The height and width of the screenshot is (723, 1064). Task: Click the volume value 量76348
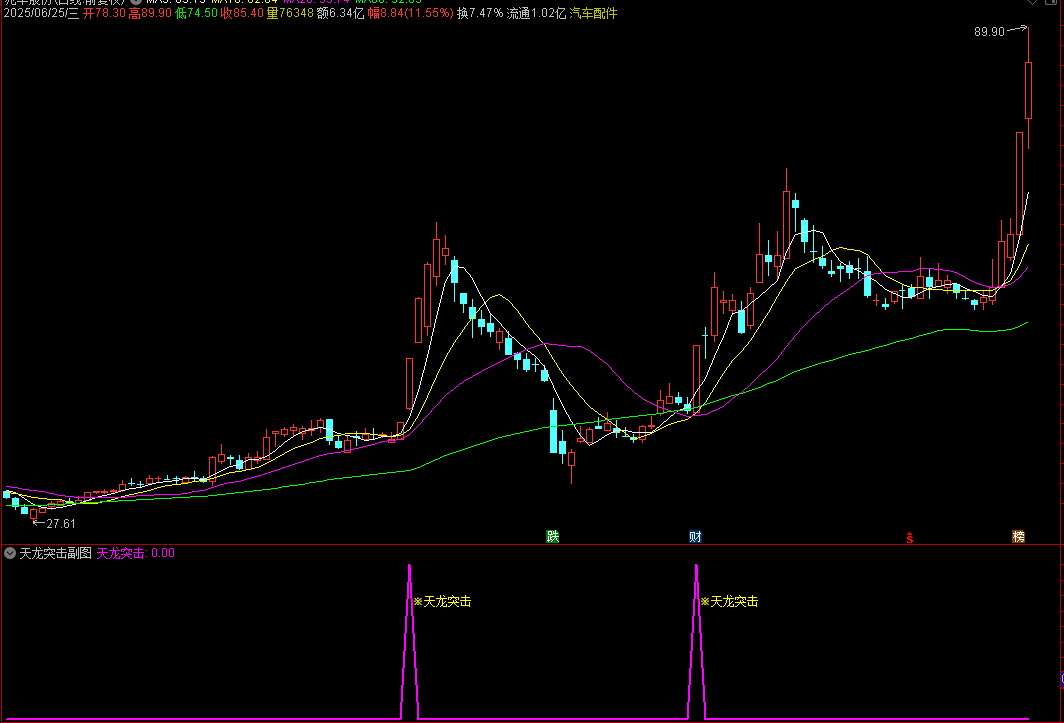tap(290, 13)
